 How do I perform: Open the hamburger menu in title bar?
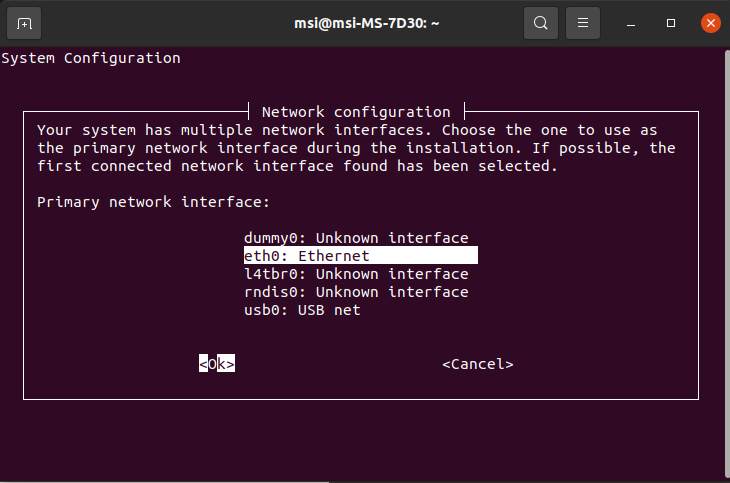click(582, 23)
